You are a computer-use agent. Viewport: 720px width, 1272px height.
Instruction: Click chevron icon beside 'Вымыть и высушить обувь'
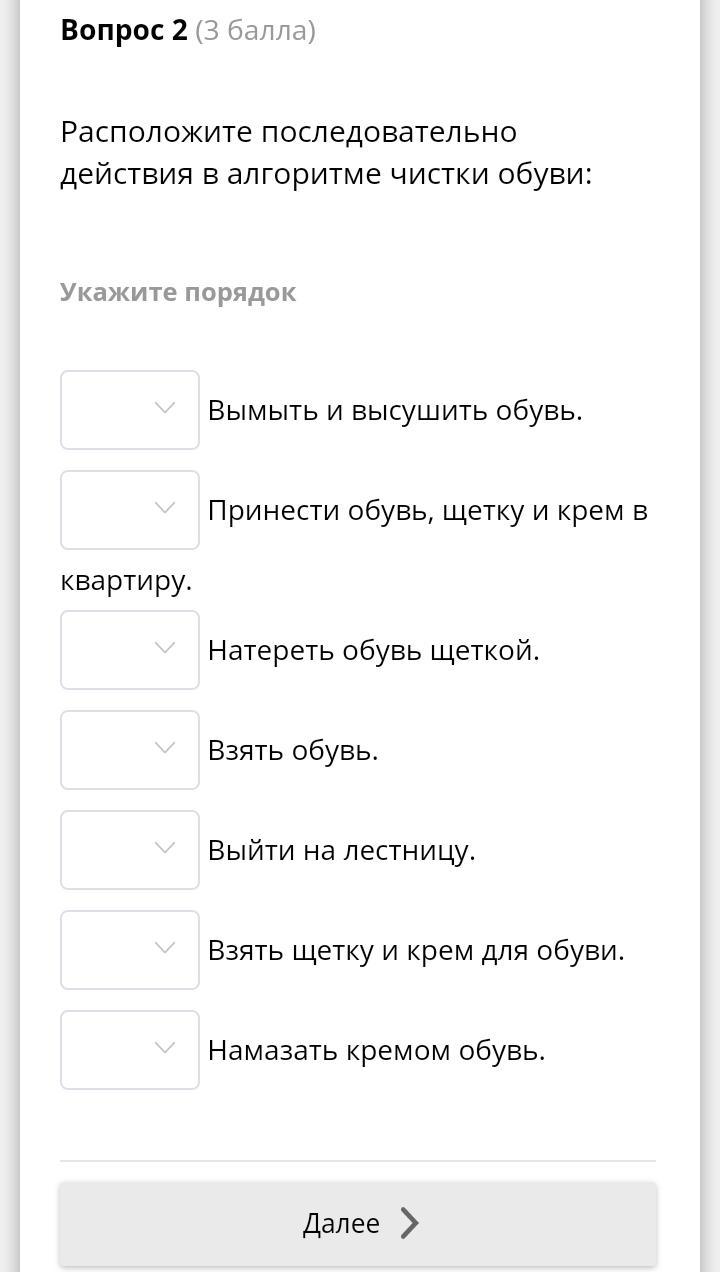pos(165,408)
